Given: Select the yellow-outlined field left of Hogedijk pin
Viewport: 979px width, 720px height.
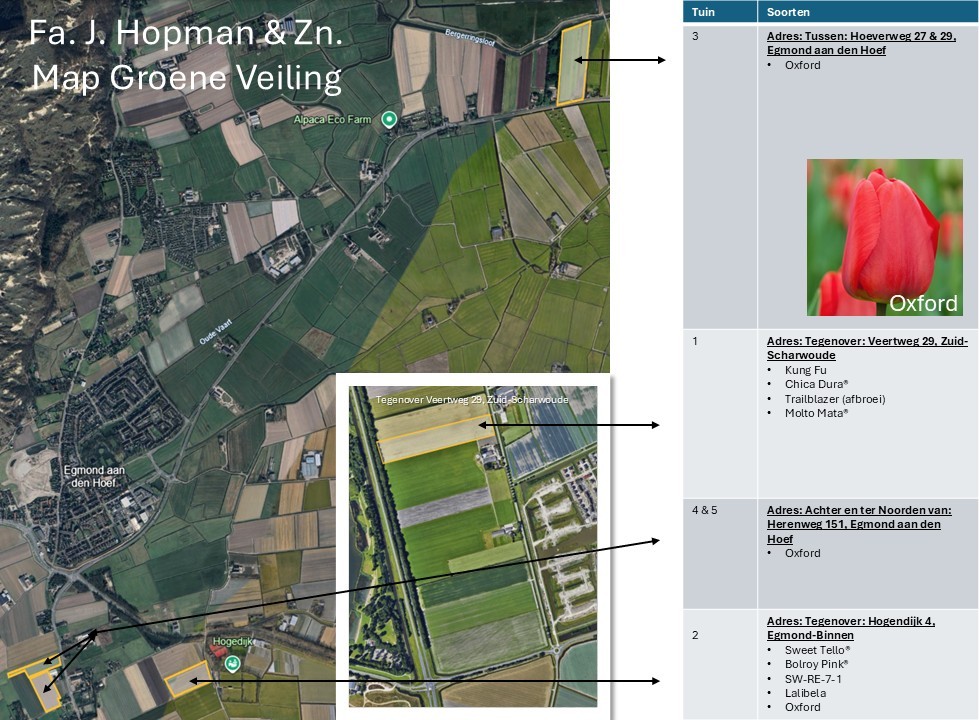Looking at the screenshot, I should click(187, 681).
